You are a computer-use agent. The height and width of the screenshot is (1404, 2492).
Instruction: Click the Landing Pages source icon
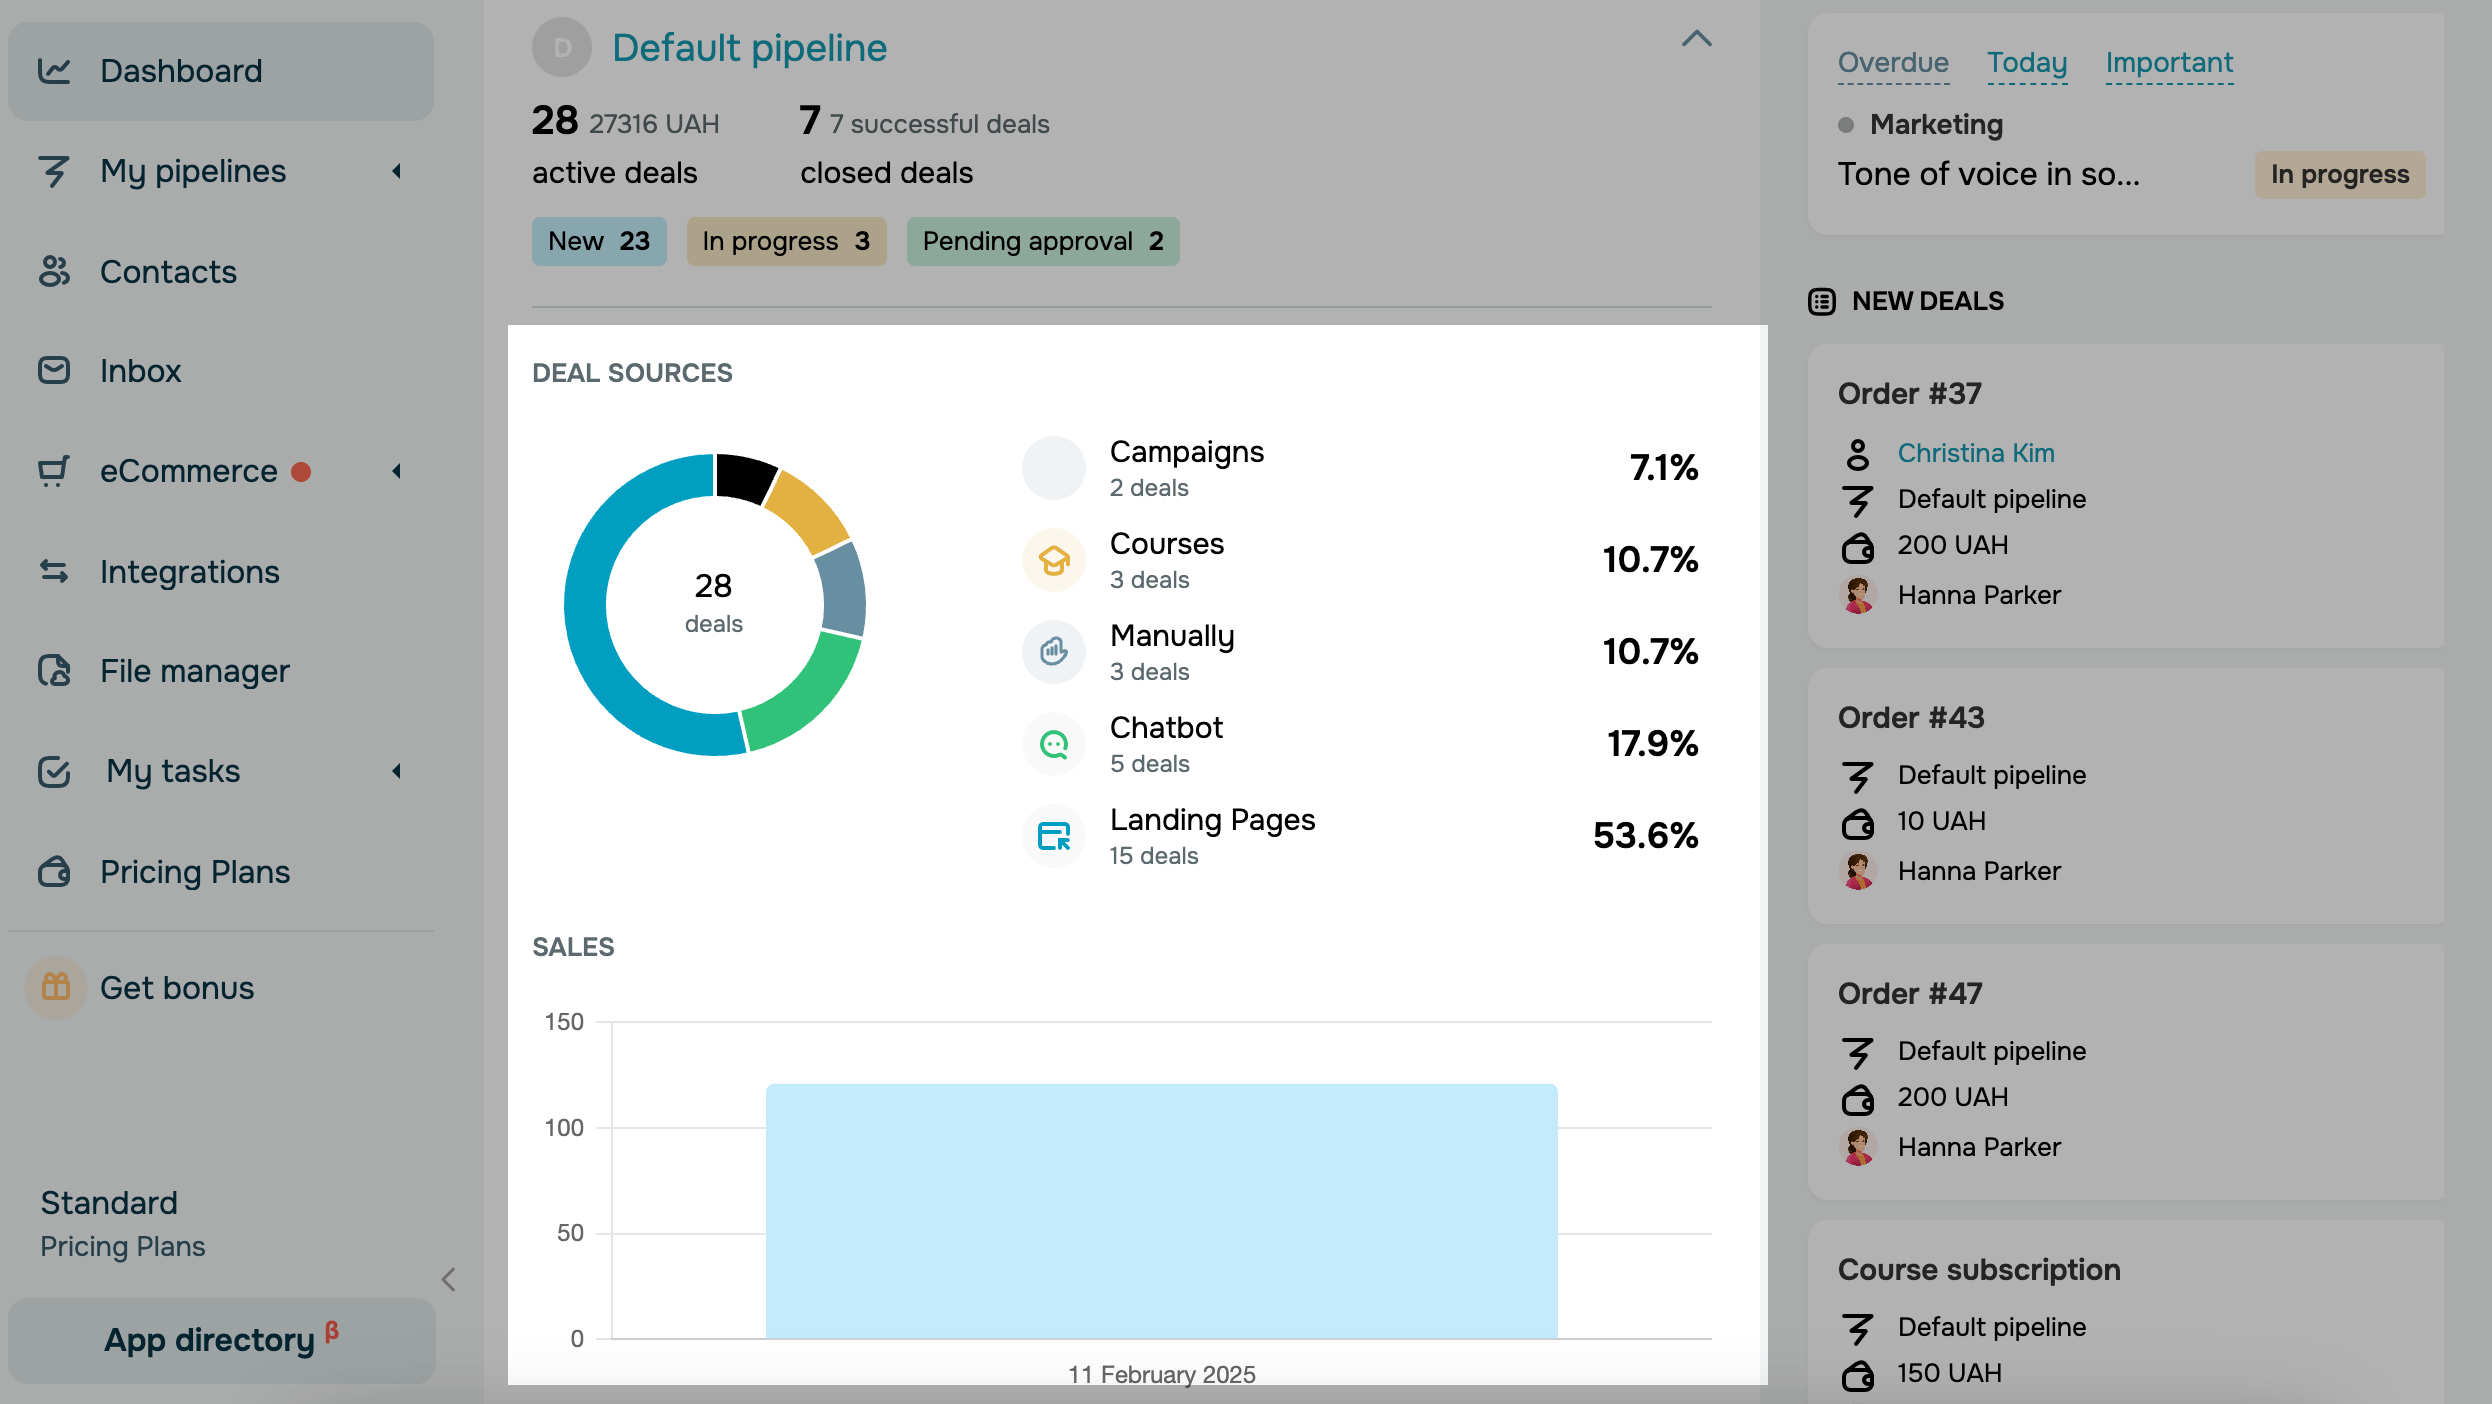point(1053,836)
